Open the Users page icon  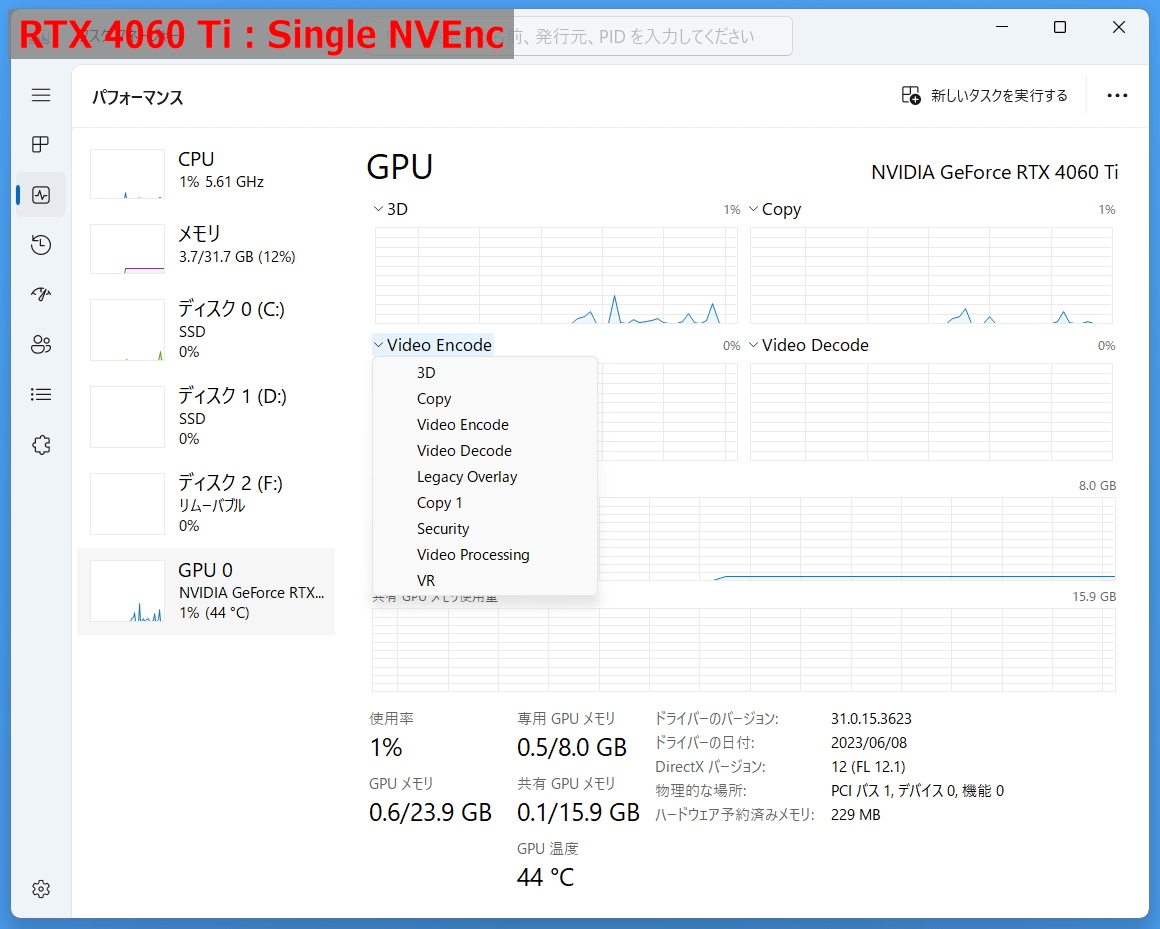coord(41,345)
